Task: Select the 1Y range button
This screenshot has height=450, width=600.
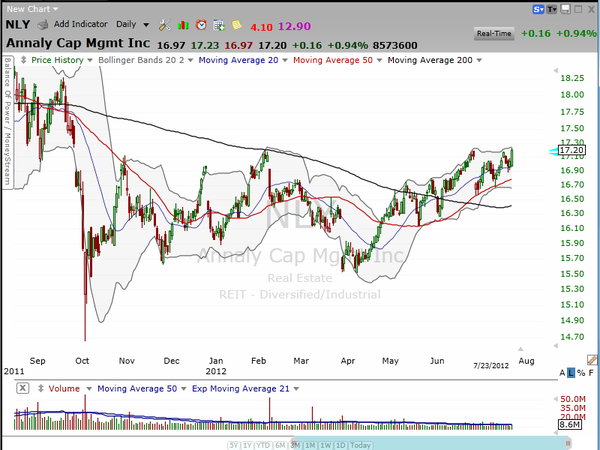Action: coord(247,445)
